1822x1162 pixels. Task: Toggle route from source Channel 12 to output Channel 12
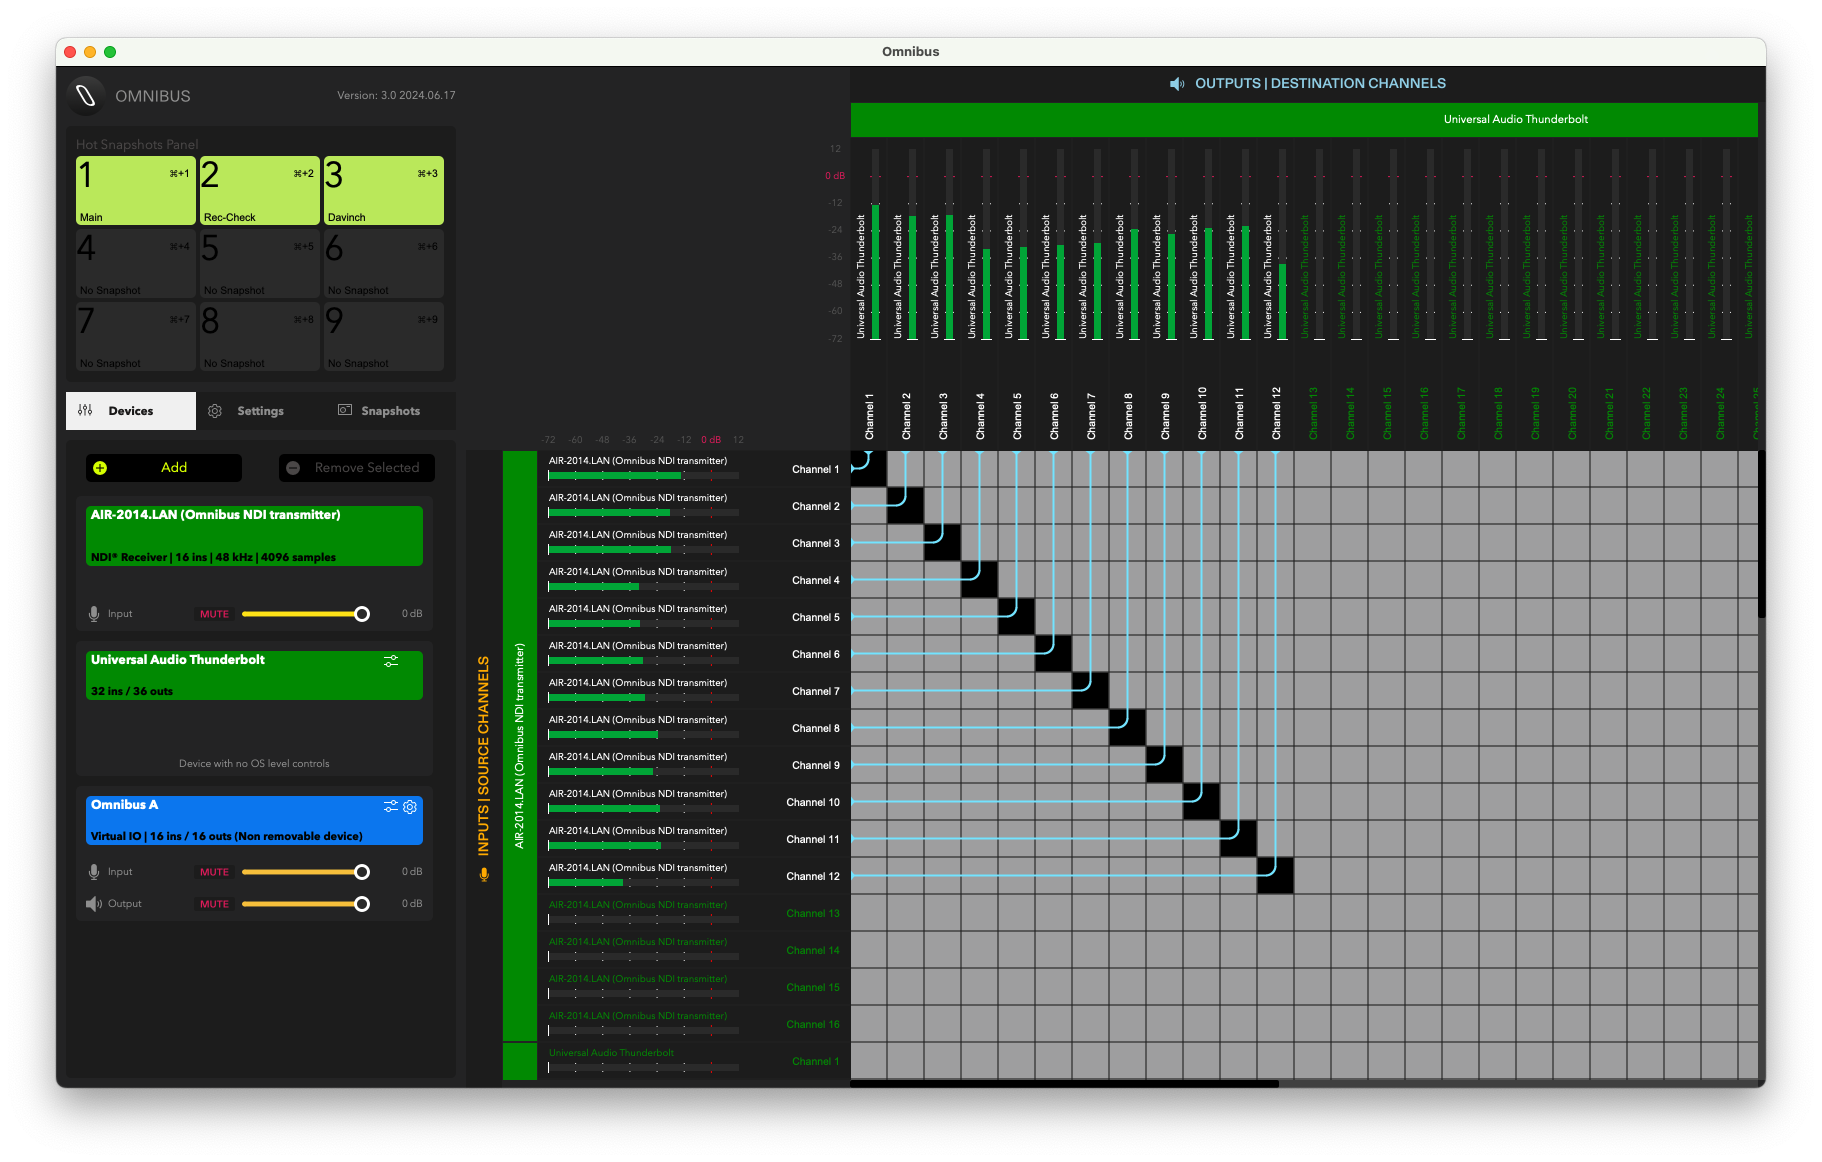pos(1276,876)
